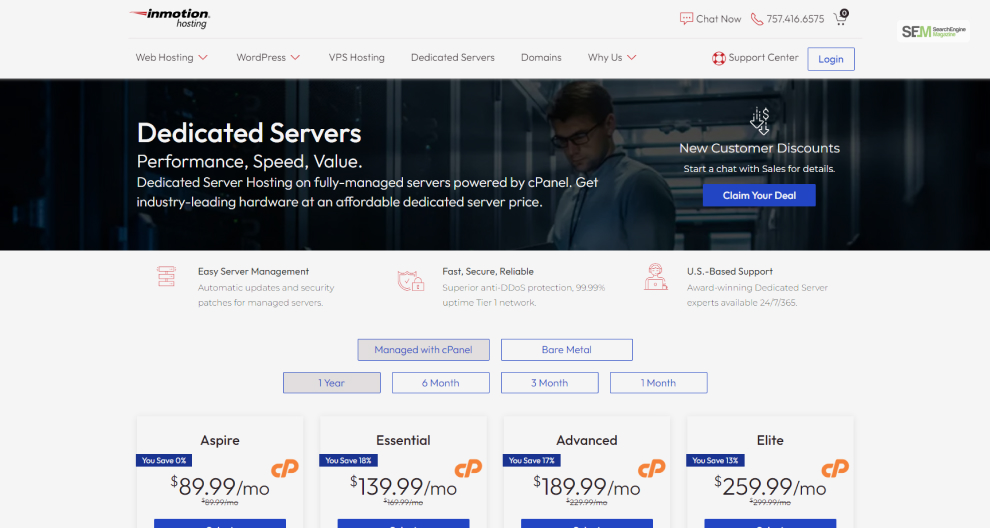The height and width of the screenshot is (528, 990).
Task: Select the 6 Month billing term
Action: click(441, 383)
